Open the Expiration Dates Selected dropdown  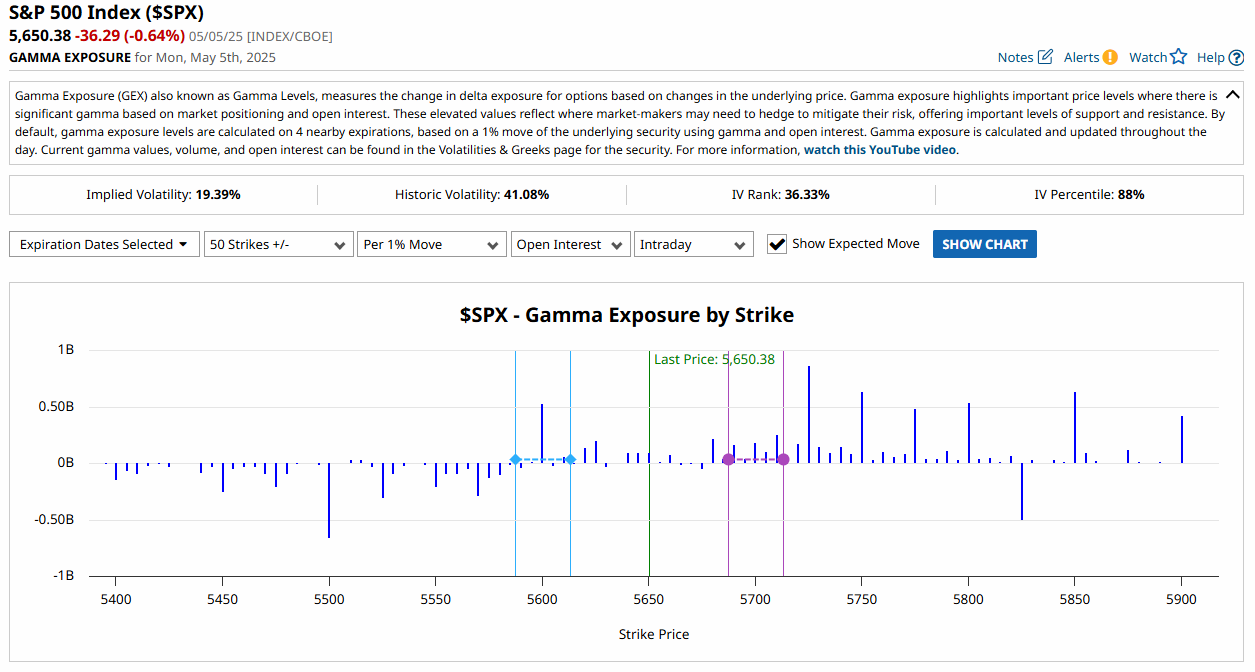[x=105, y=244]
